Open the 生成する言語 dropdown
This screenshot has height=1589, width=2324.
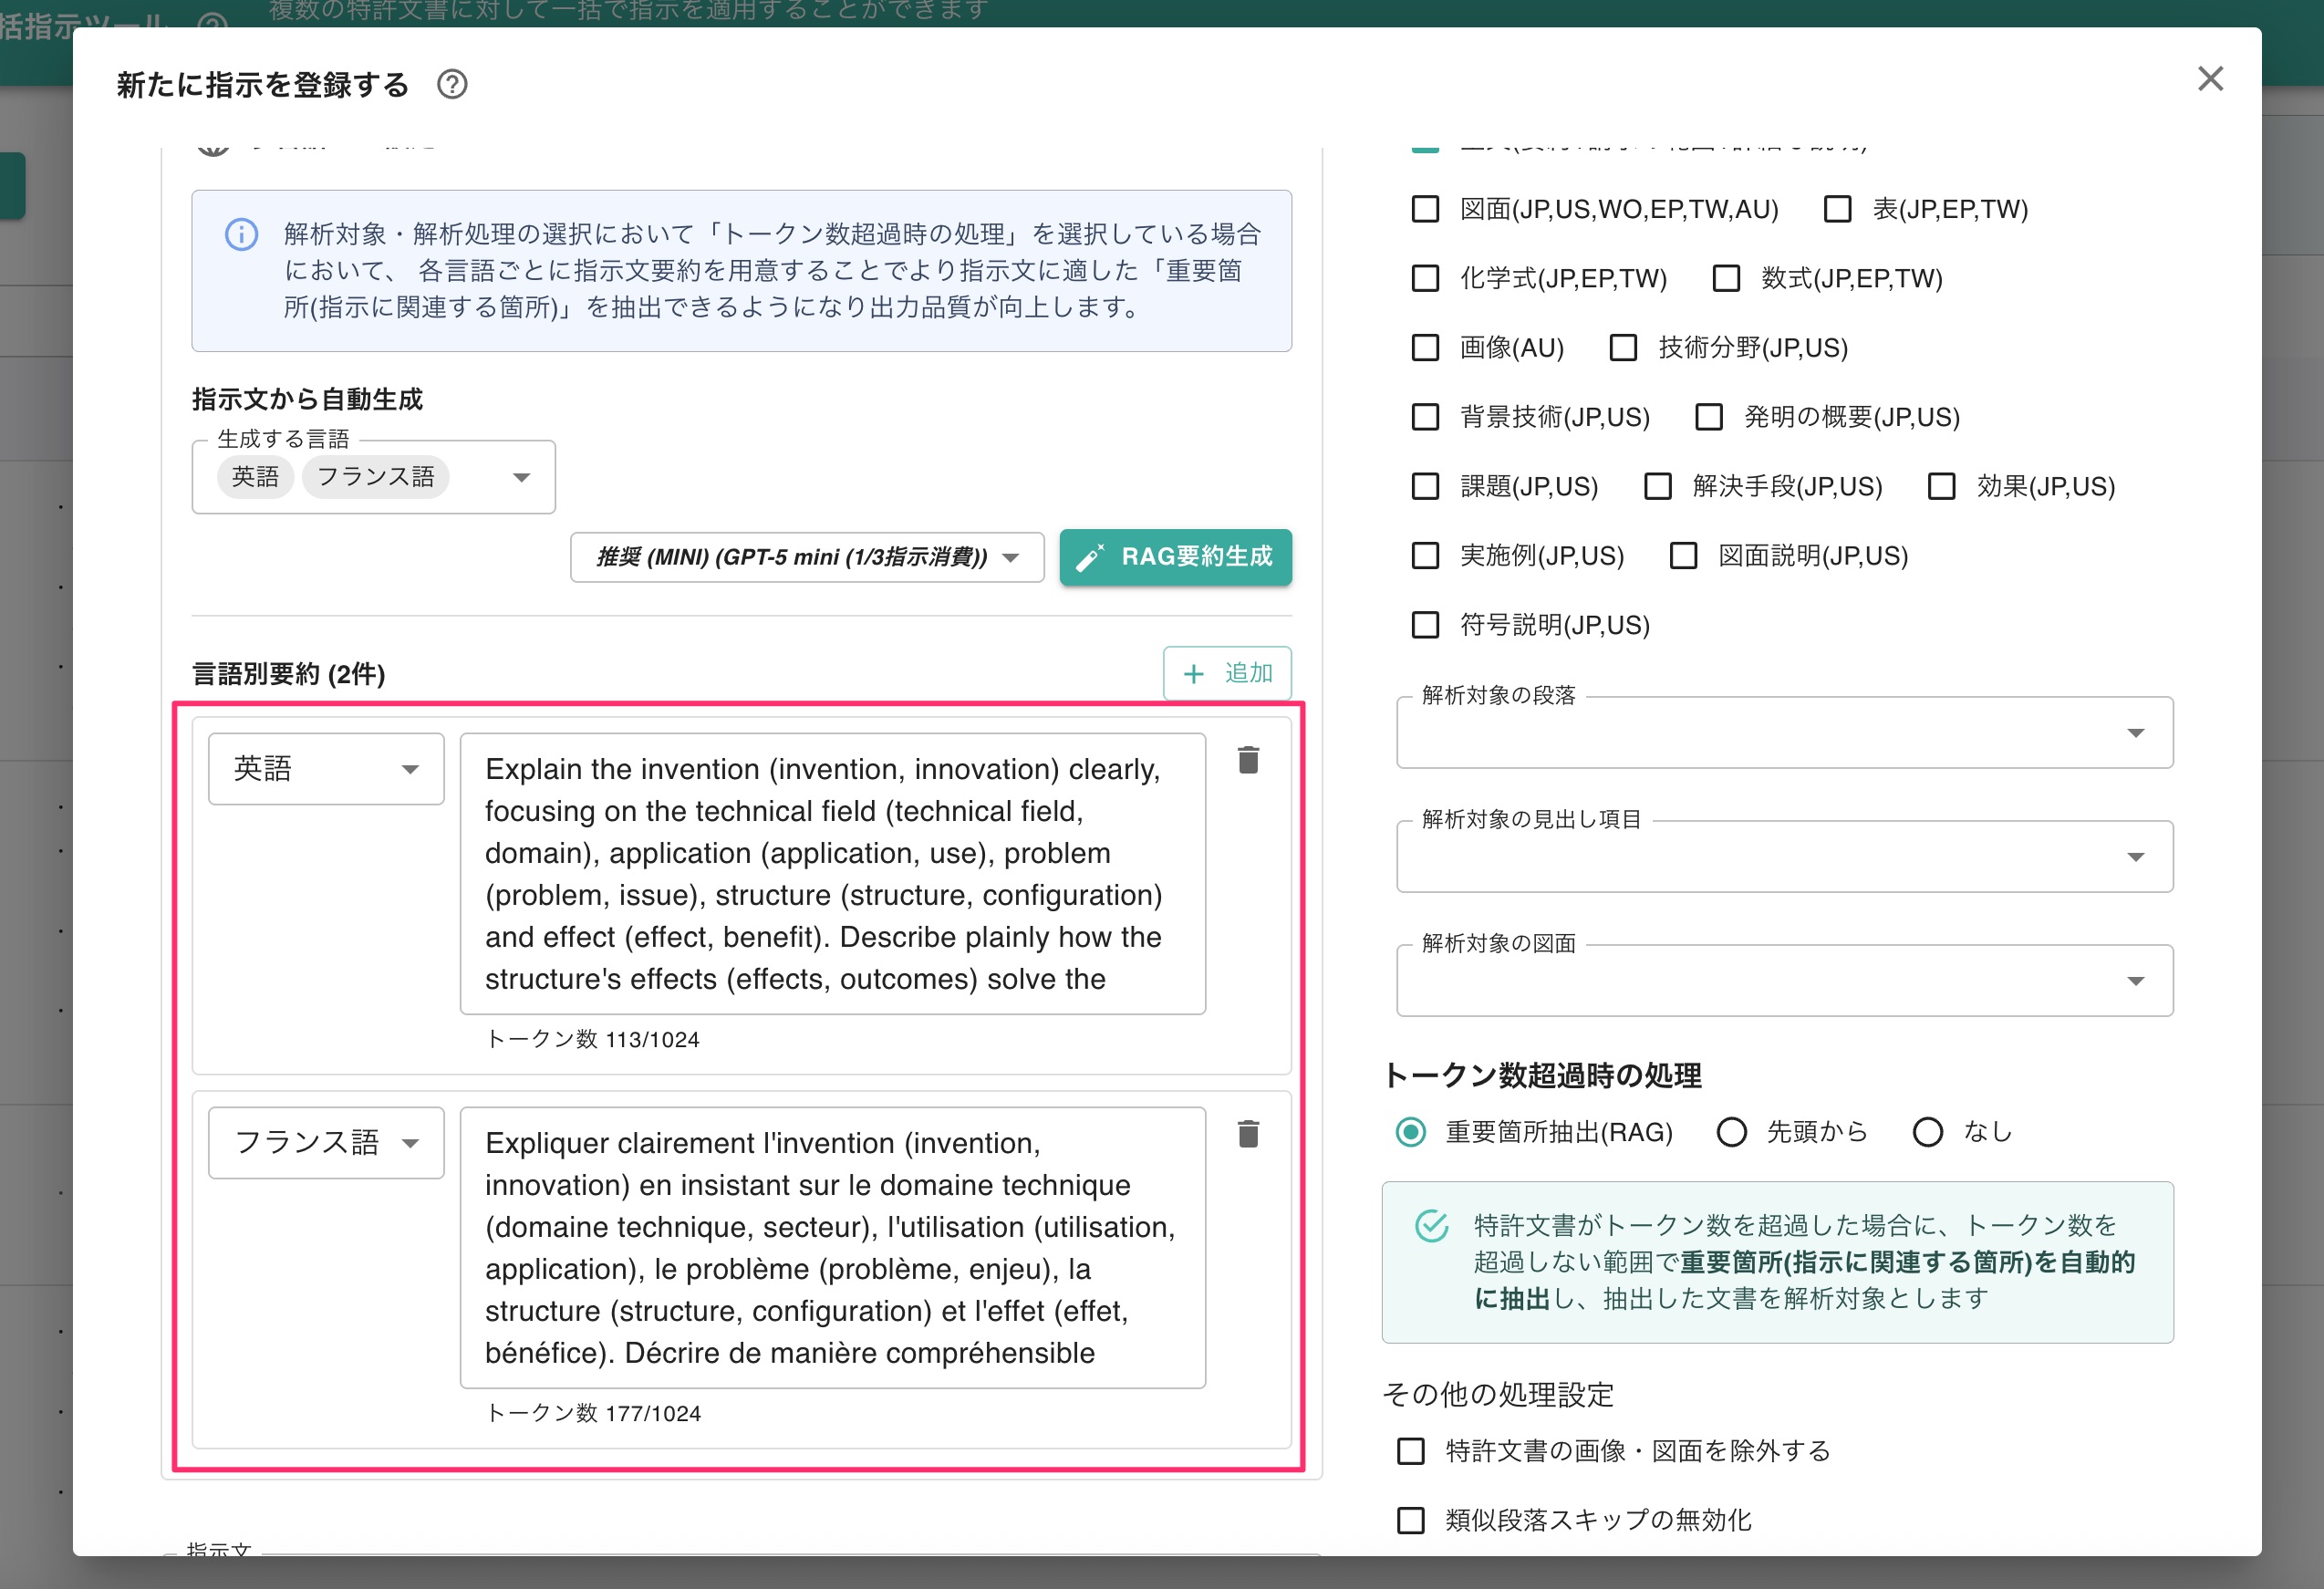(x=373, y=477)
